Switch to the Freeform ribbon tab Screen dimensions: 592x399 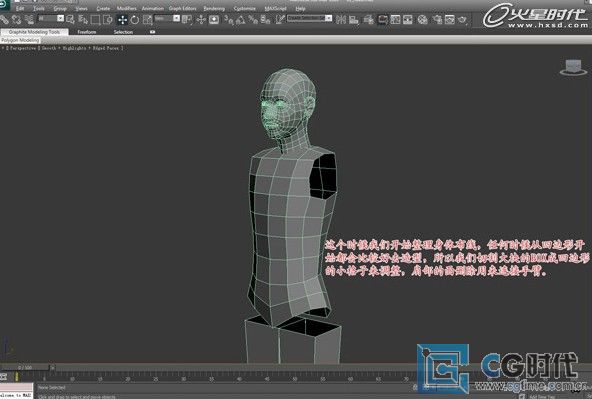[86, 32]
